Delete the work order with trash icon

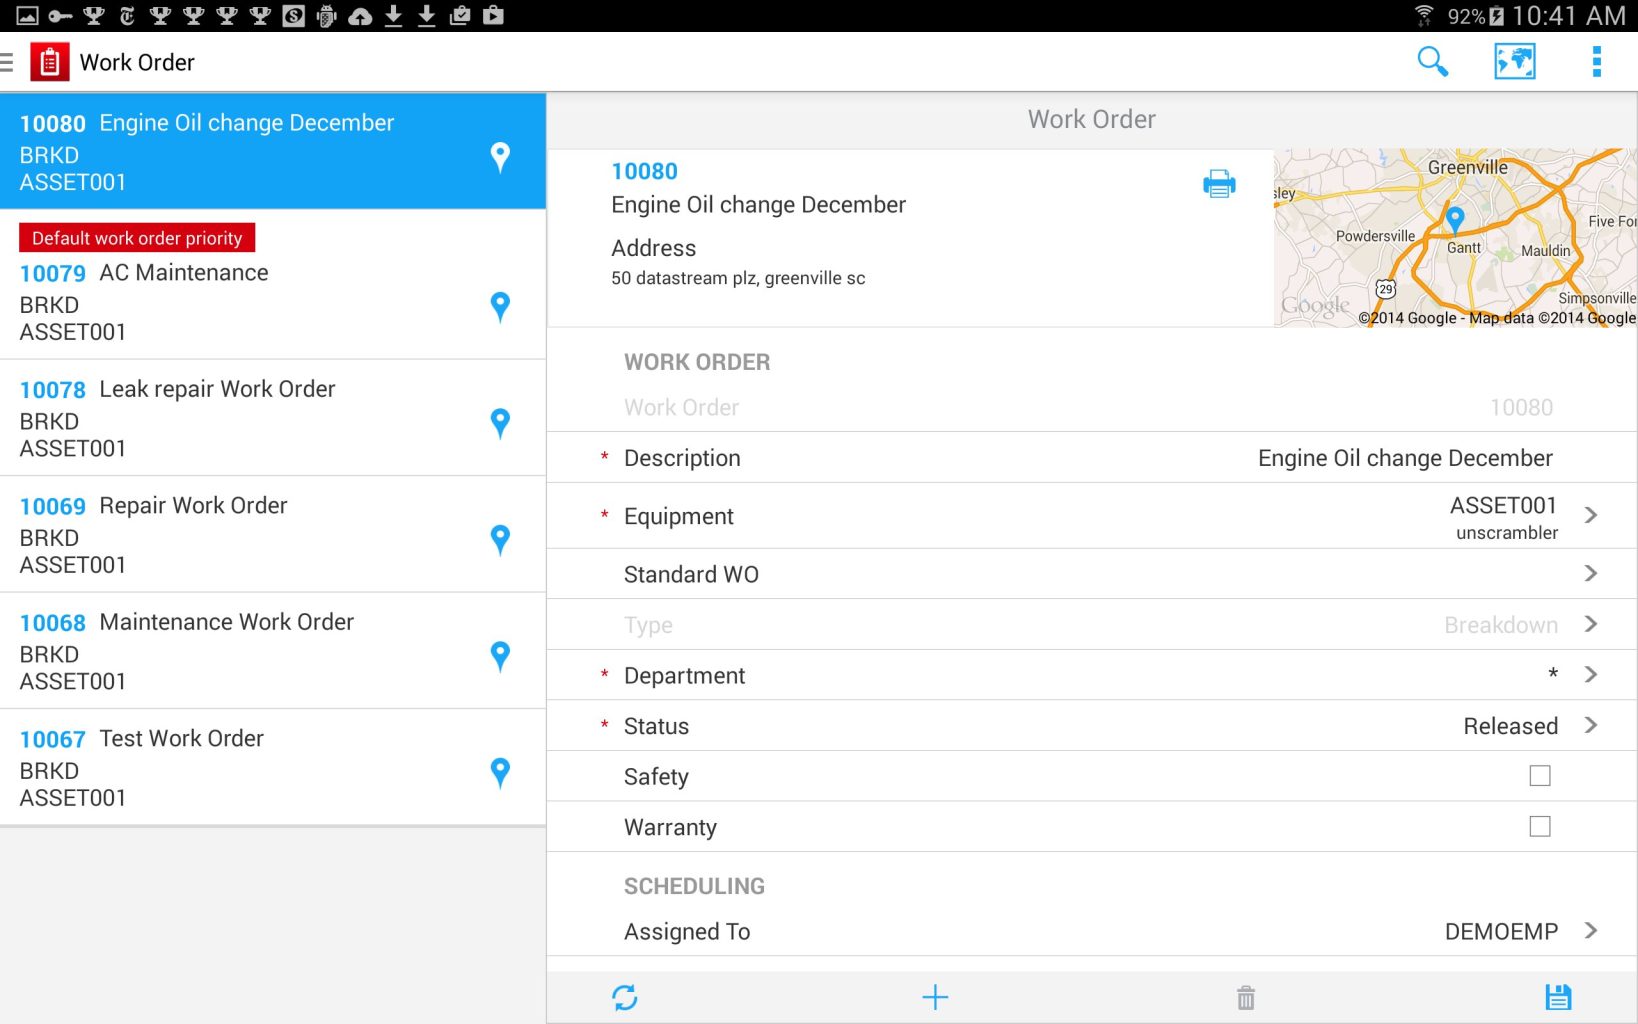(1245, 997)
